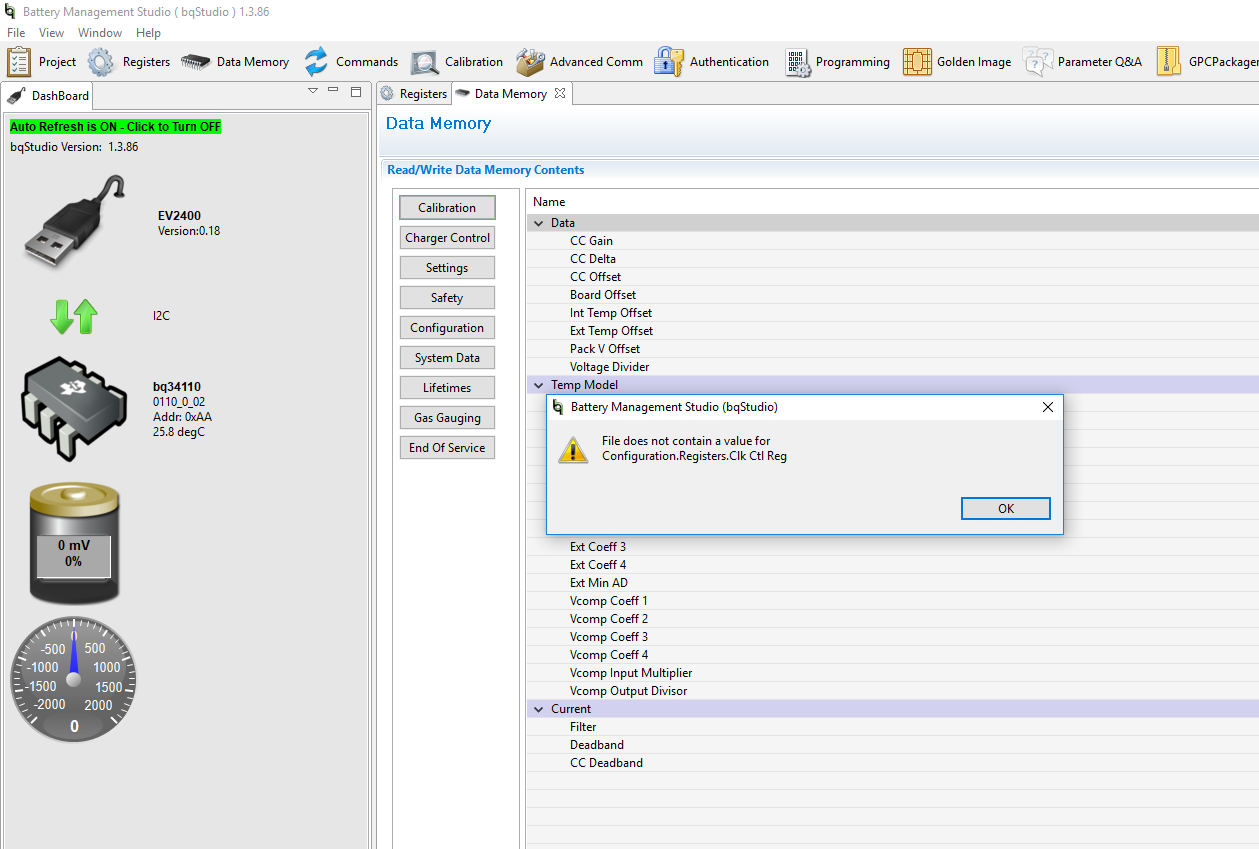Select the Ext Coeff 4 row
Screen dimensions: 1259x849
point(892,565)
